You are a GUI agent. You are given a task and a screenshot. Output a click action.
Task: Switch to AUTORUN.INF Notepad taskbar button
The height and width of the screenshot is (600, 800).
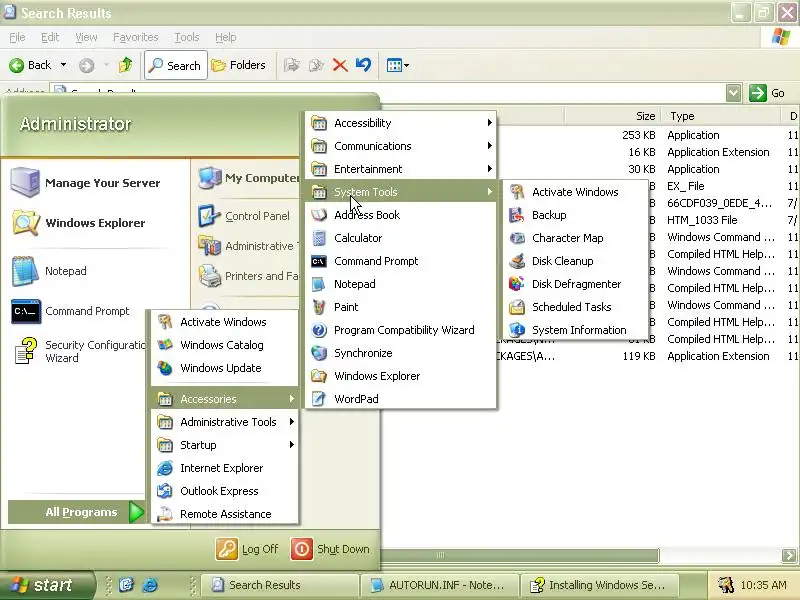pos(439,585)
